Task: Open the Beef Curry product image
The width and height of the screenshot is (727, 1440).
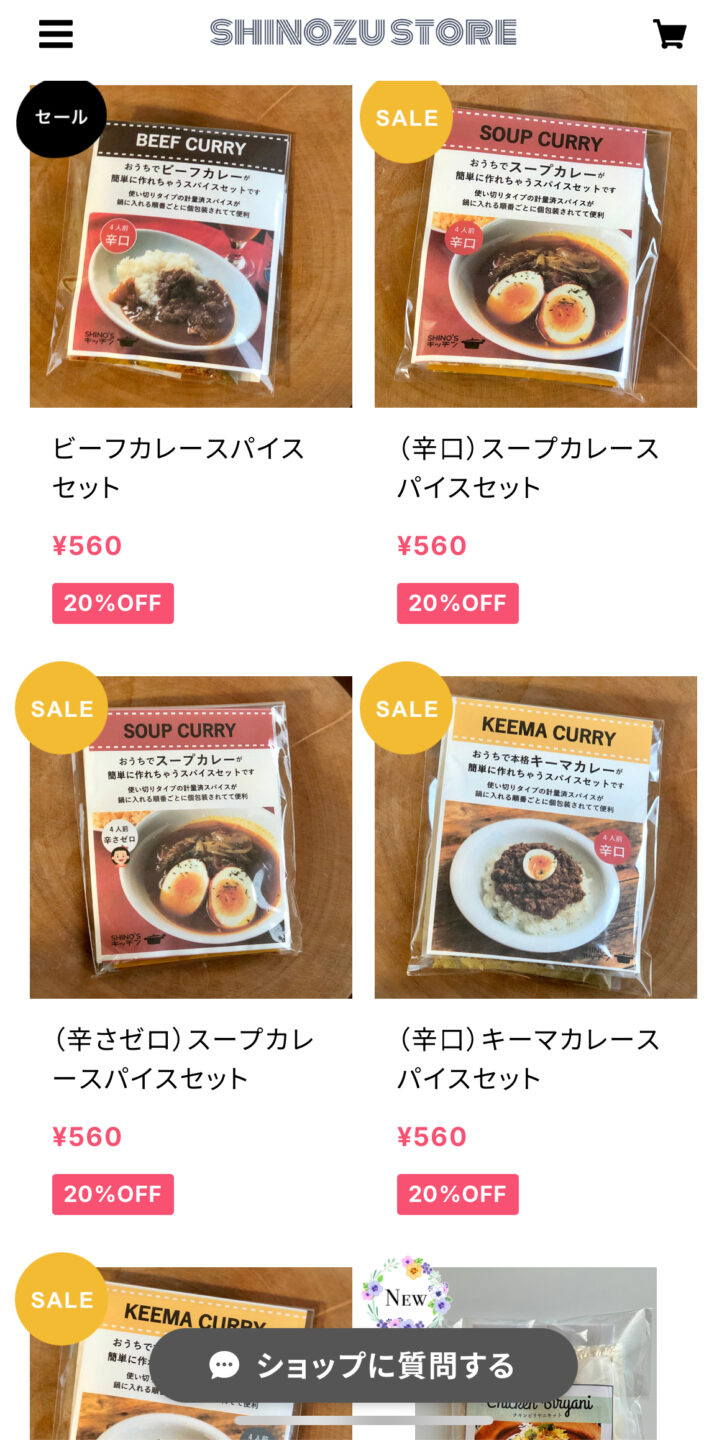Action: coord(191,246)
